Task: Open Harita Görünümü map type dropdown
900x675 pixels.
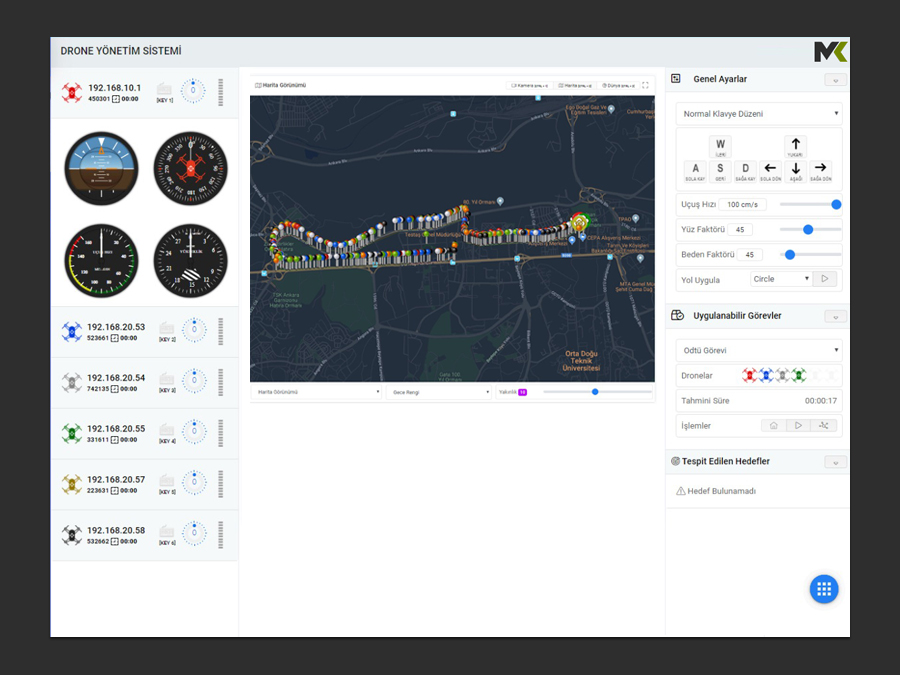Action: point(317,392)
